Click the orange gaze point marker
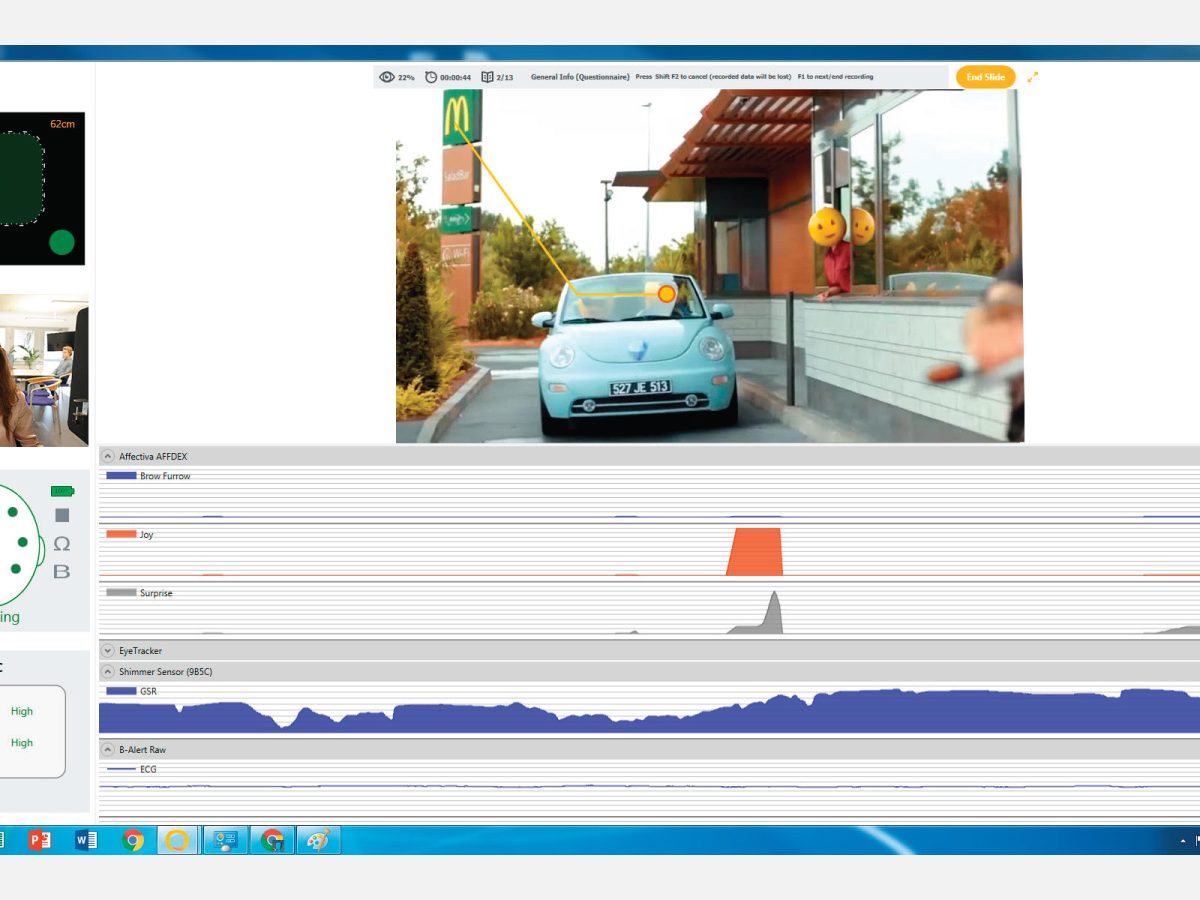 click(666, 294)
